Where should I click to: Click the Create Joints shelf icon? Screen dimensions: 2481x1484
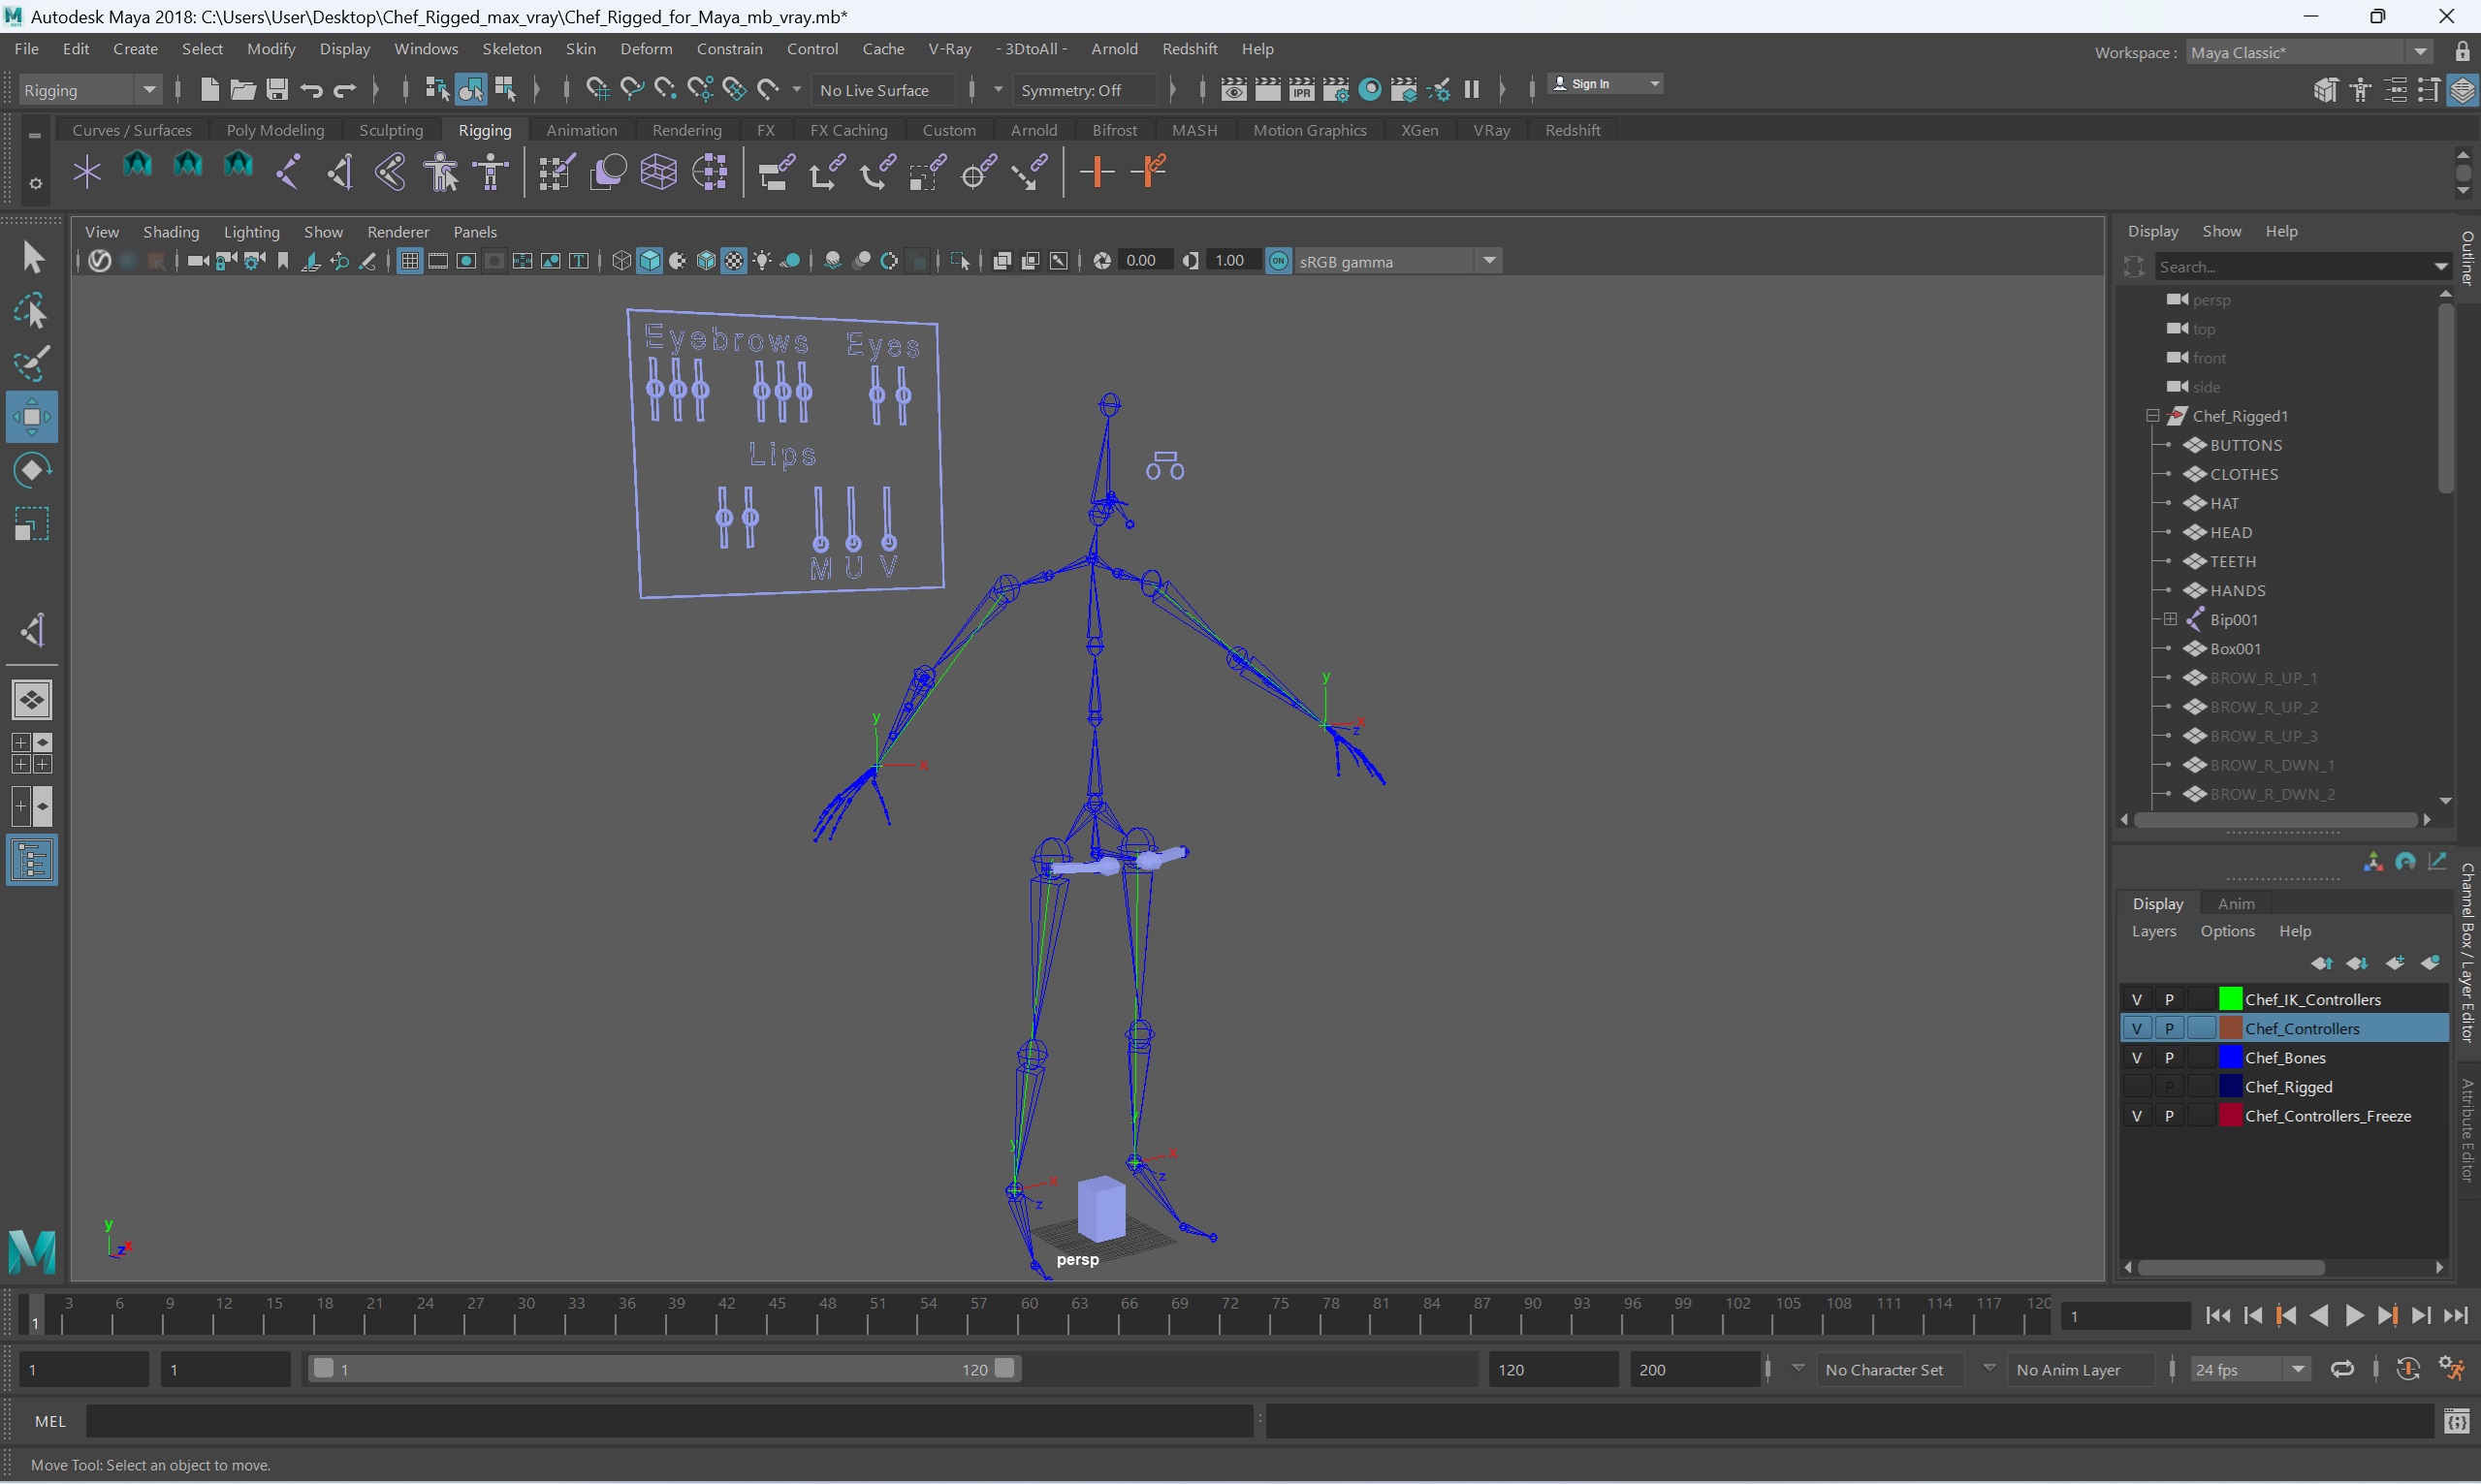(x=288, y=172)
